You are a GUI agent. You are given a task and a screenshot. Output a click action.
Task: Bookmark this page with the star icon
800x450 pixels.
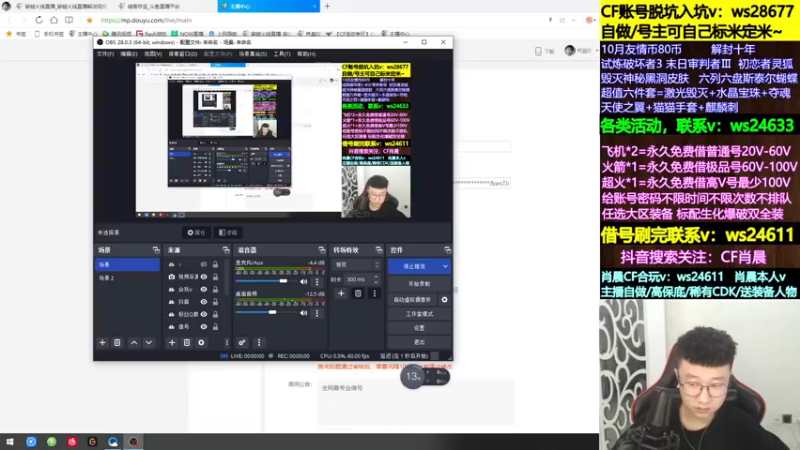(x=90, y=20)
